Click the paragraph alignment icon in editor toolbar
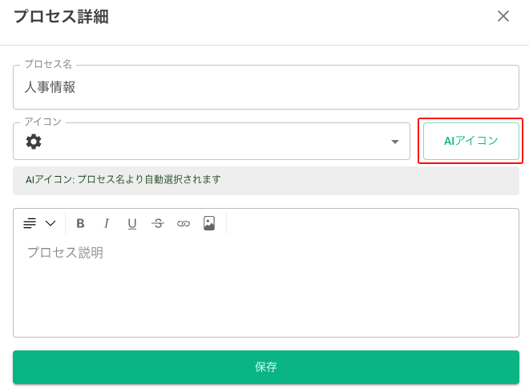Viewport: 529px width, 392px height. (30, 223)
